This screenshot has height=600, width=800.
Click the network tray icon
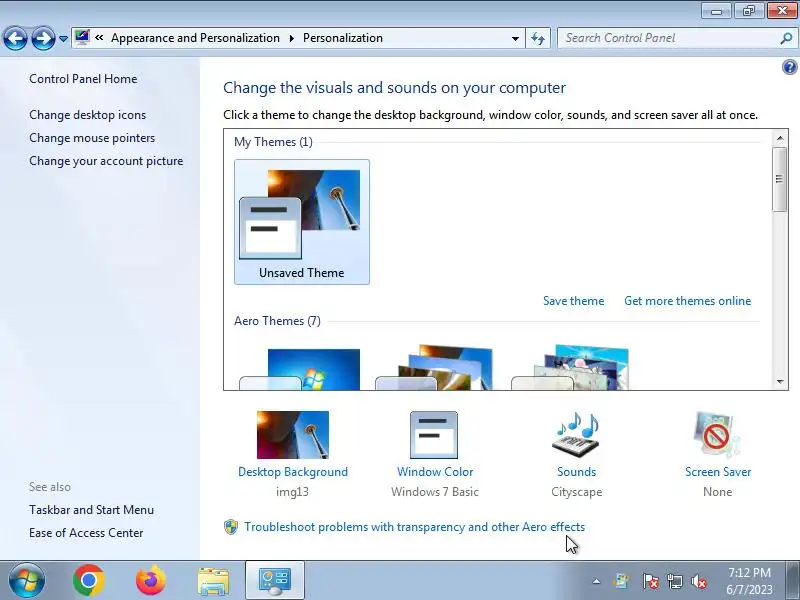coord(674,581)
